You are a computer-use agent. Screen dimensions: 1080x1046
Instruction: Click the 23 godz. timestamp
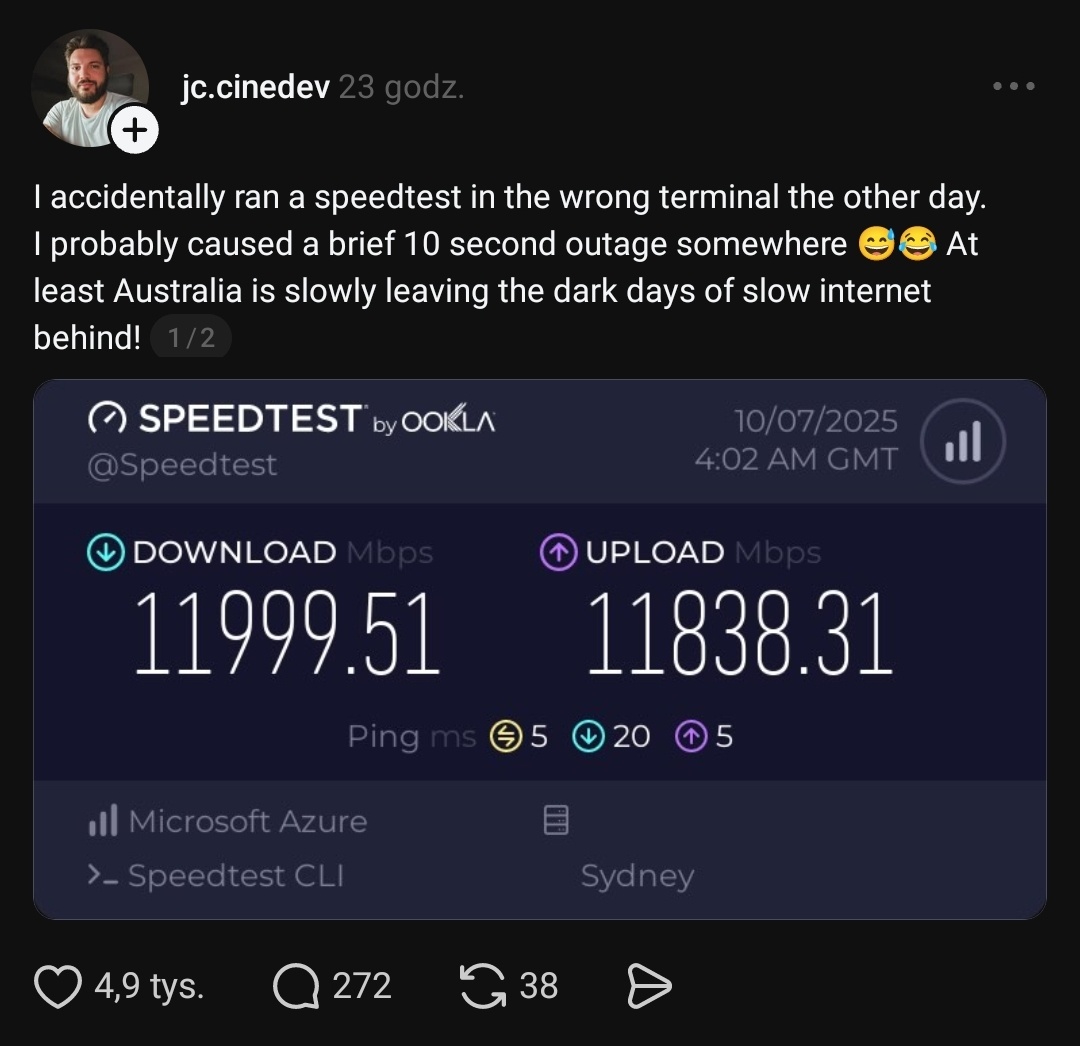pyautogui.click(x=401, y=88)
